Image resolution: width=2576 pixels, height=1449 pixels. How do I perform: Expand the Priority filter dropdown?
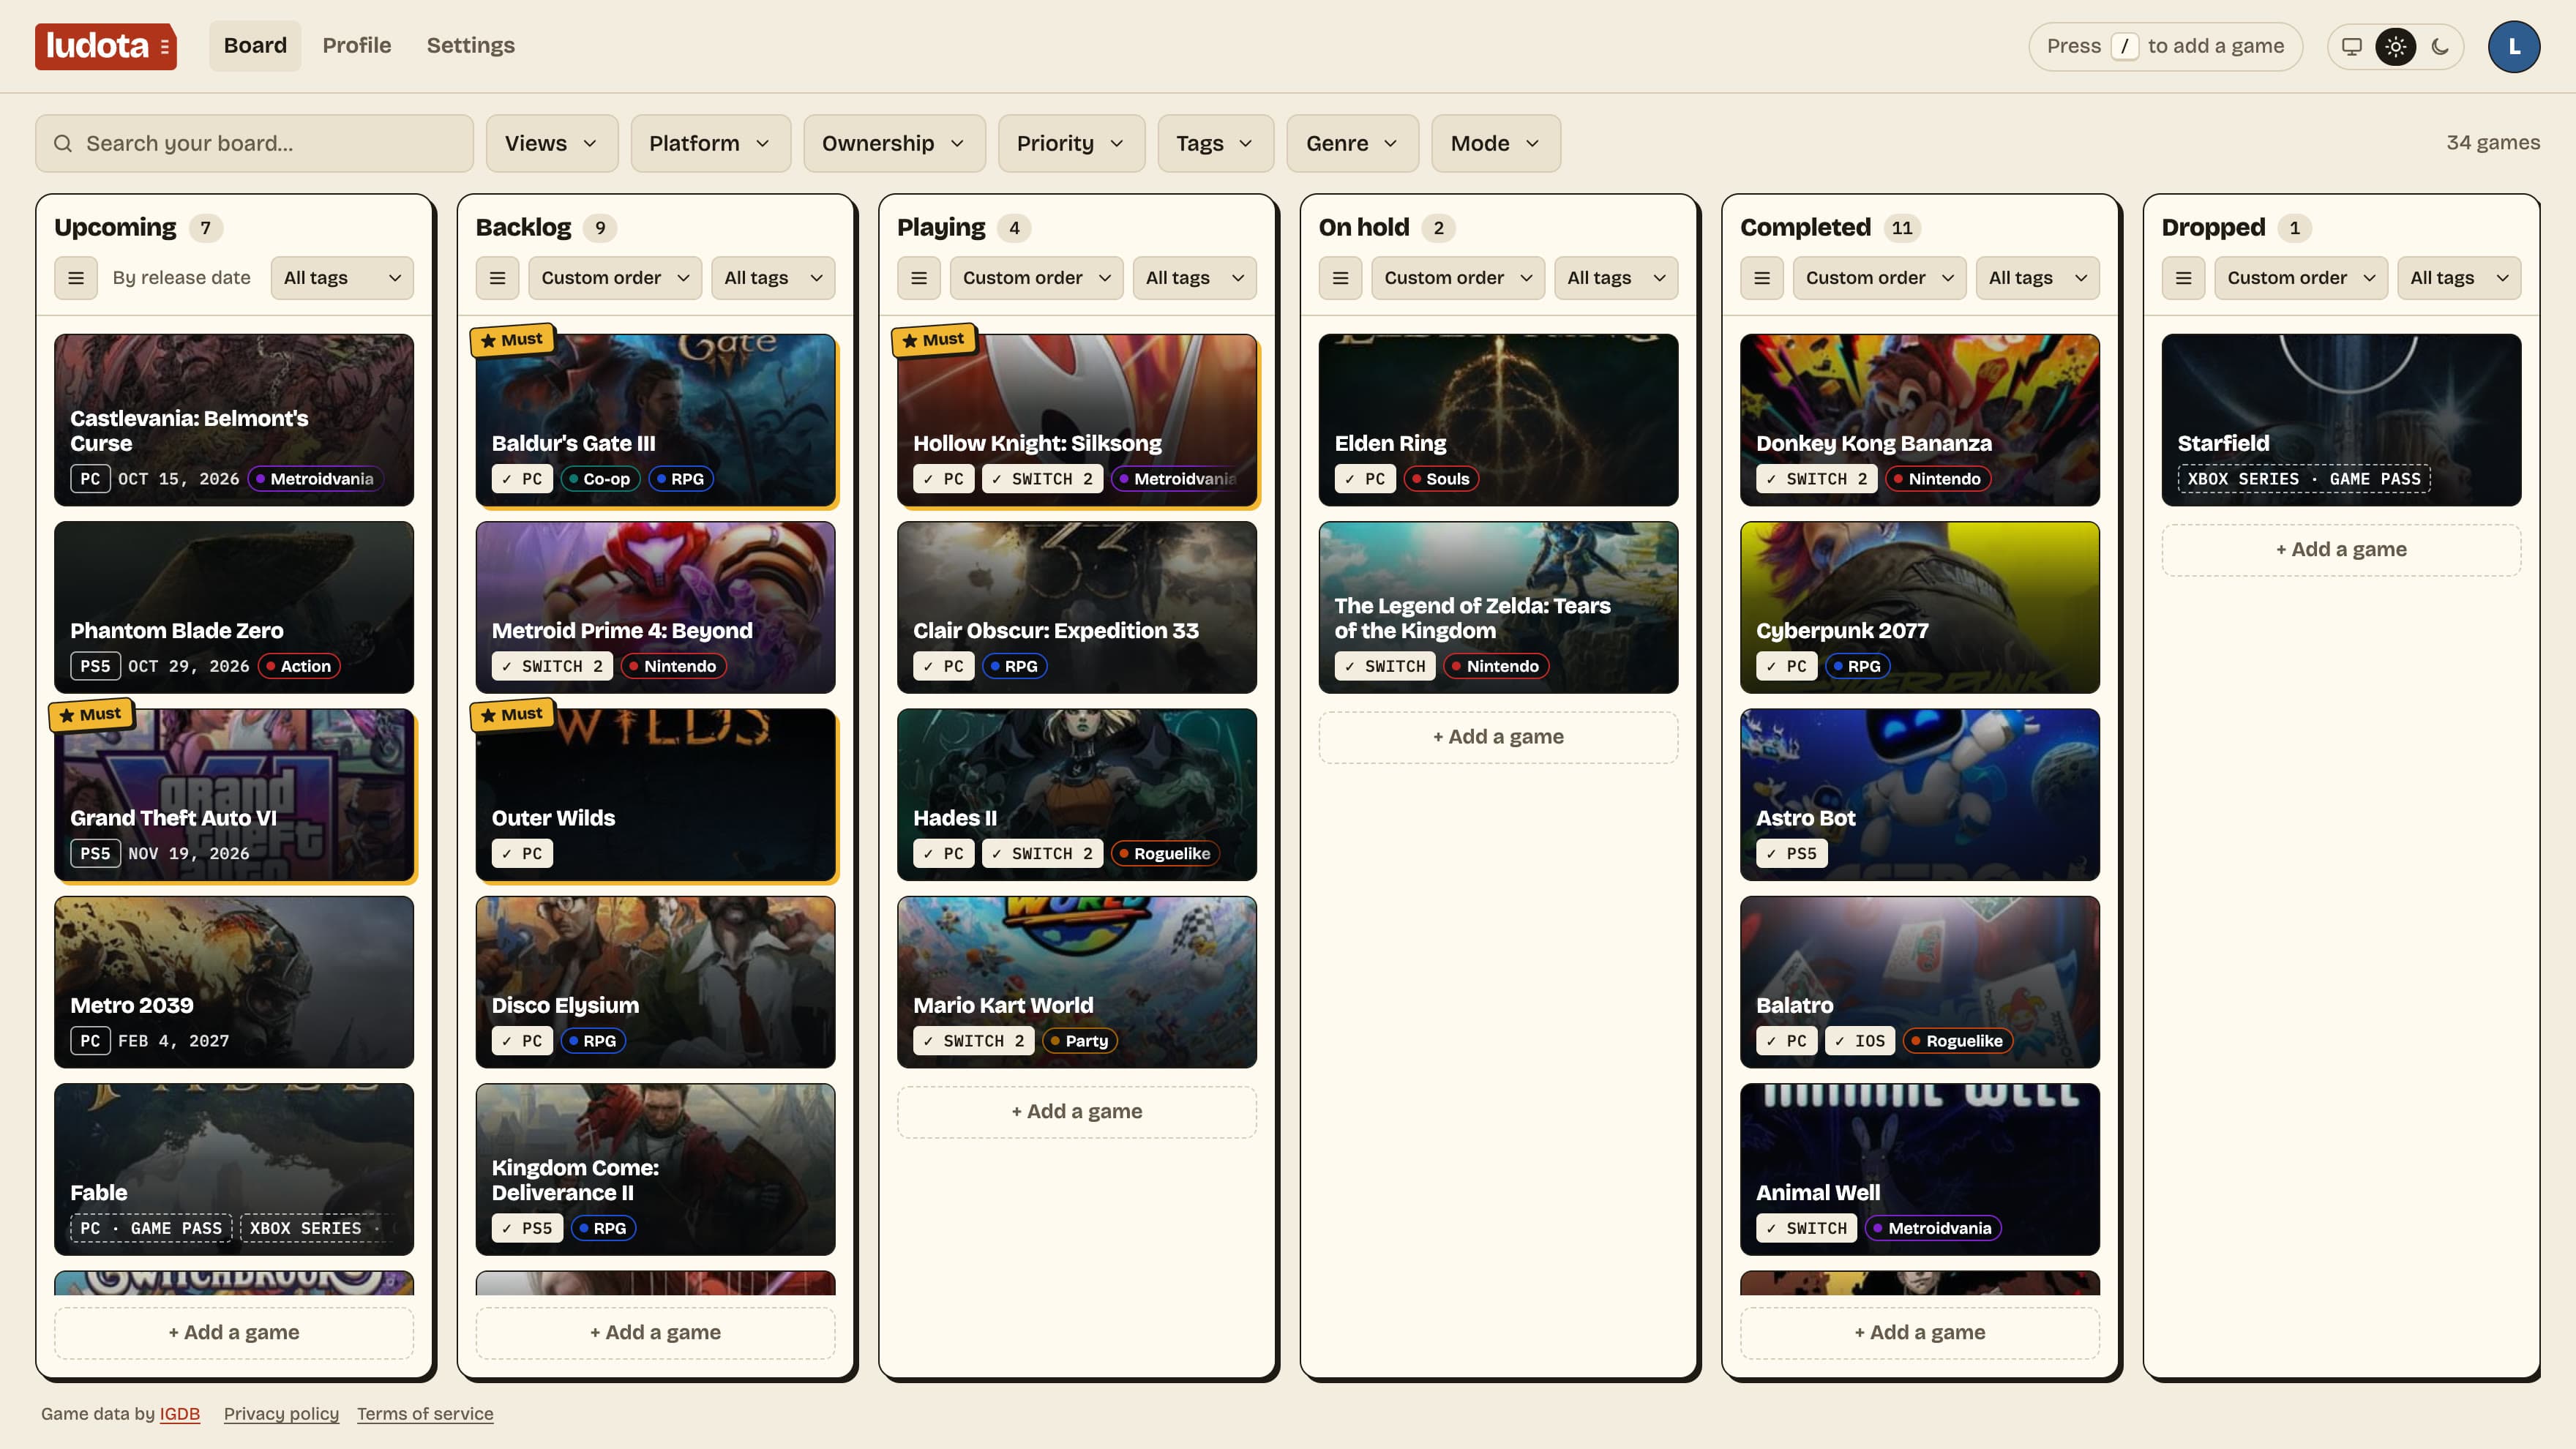pos(1071,144)
